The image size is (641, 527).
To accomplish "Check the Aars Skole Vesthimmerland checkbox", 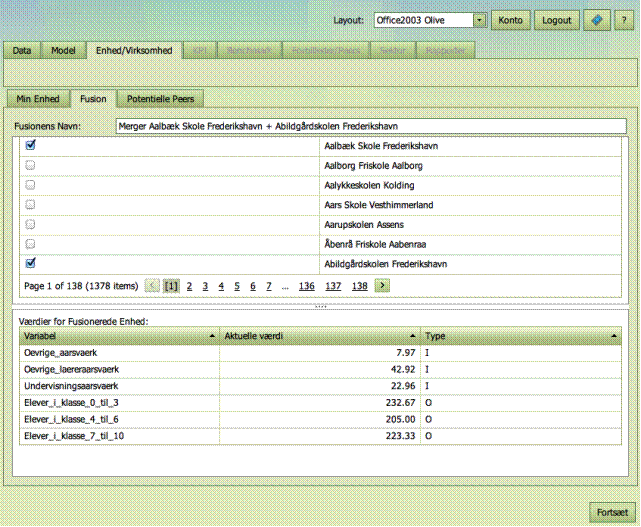I will tap(31, 205).
